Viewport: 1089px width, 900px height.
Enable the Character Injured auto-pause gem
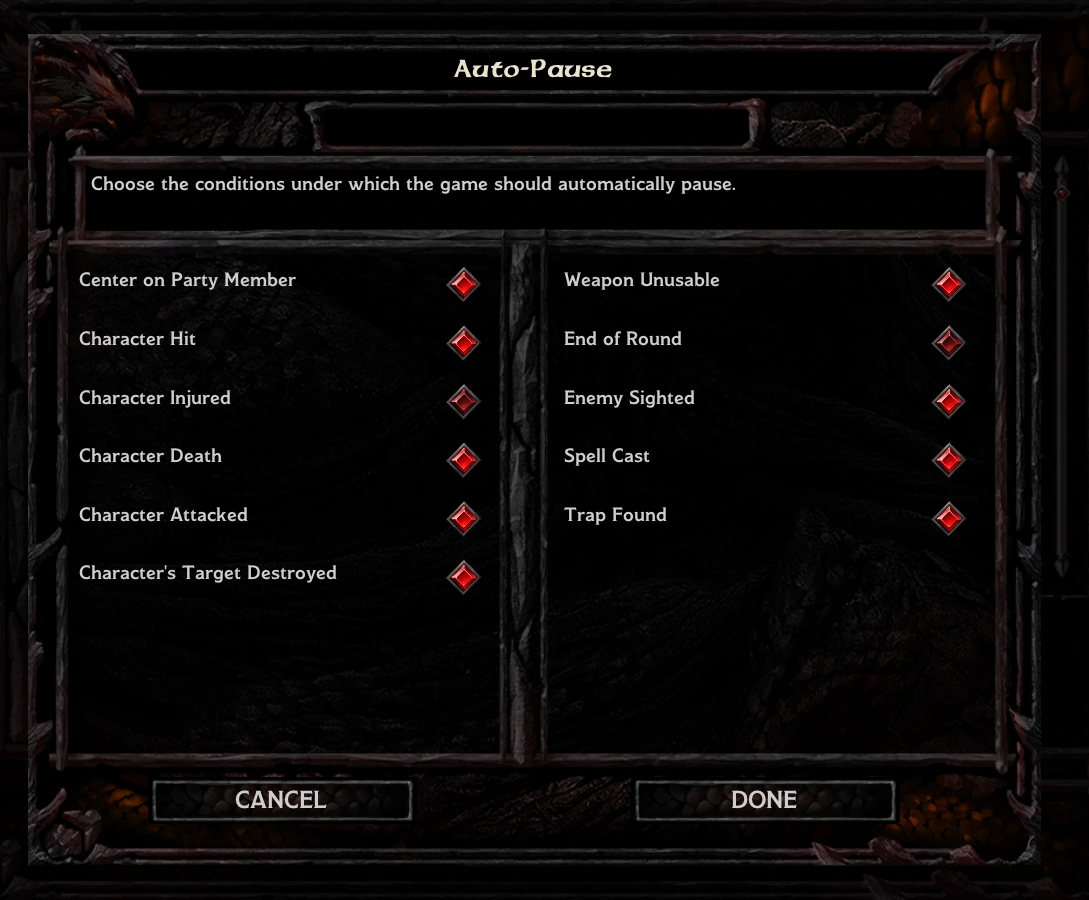[x=463, y=401]
